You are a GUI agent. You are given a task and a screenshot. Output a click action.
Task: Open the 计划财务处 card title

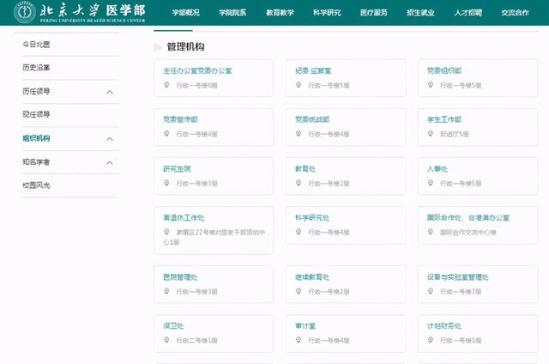444,326
